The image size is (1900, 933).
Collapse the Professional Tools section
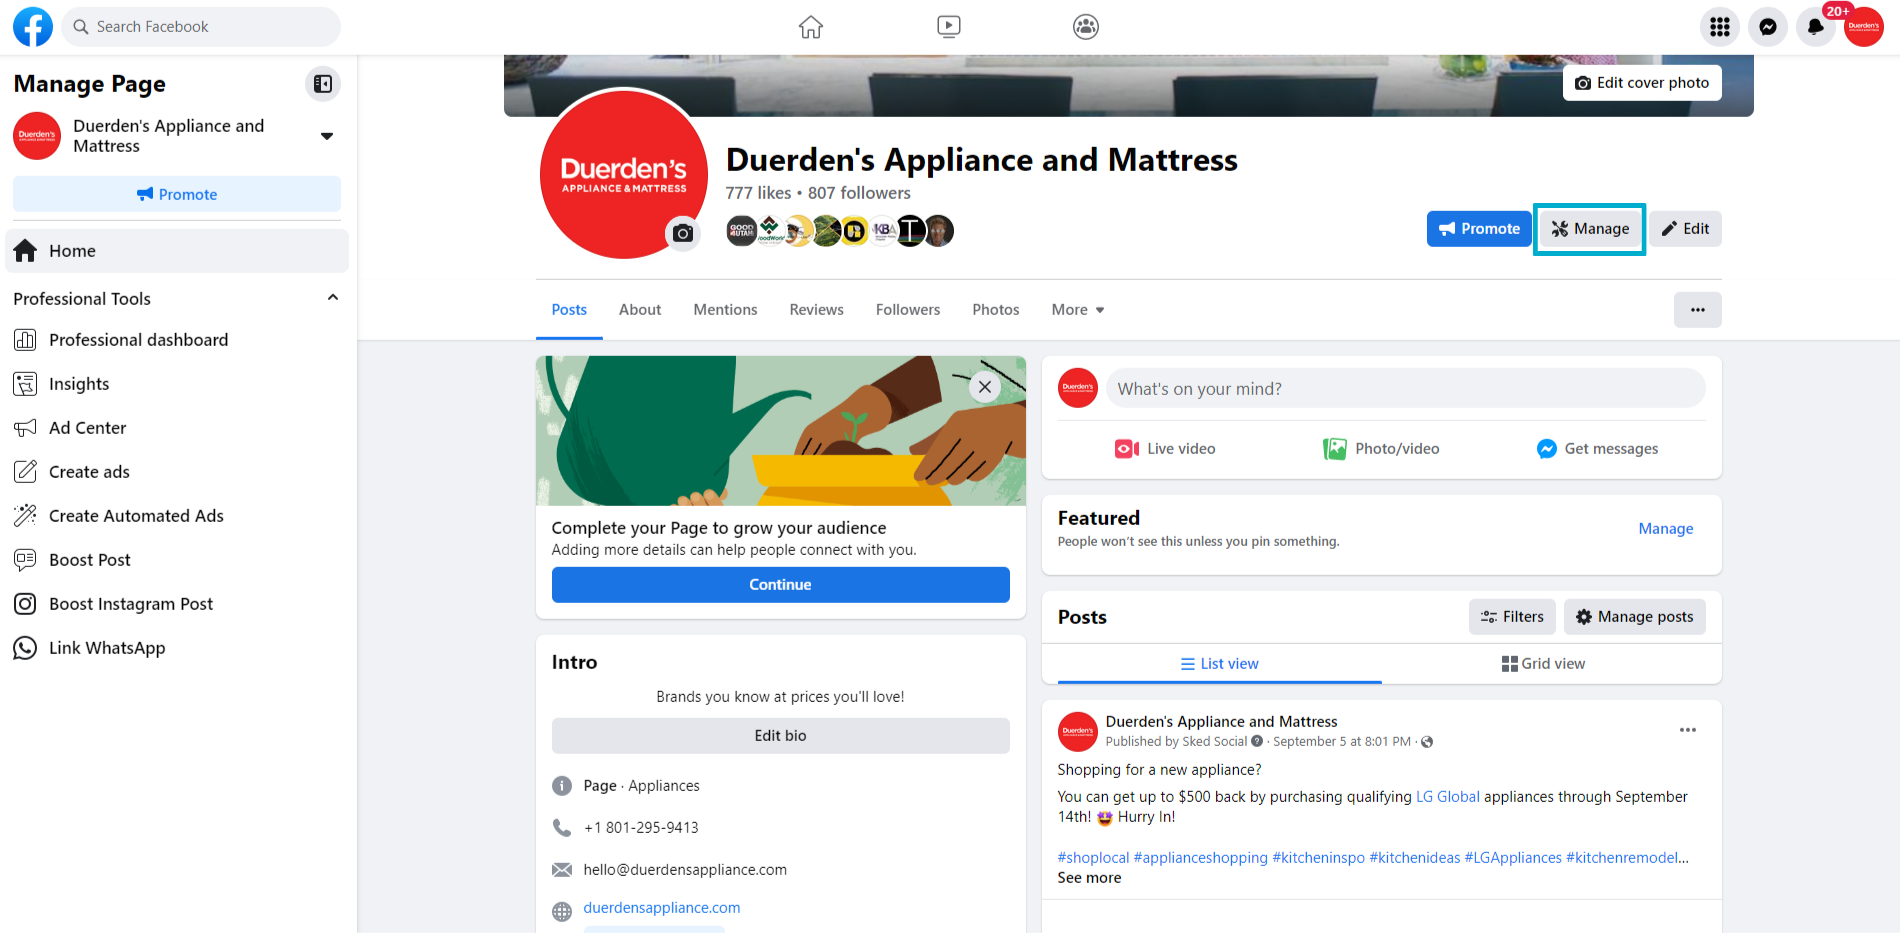click(333, 298)
